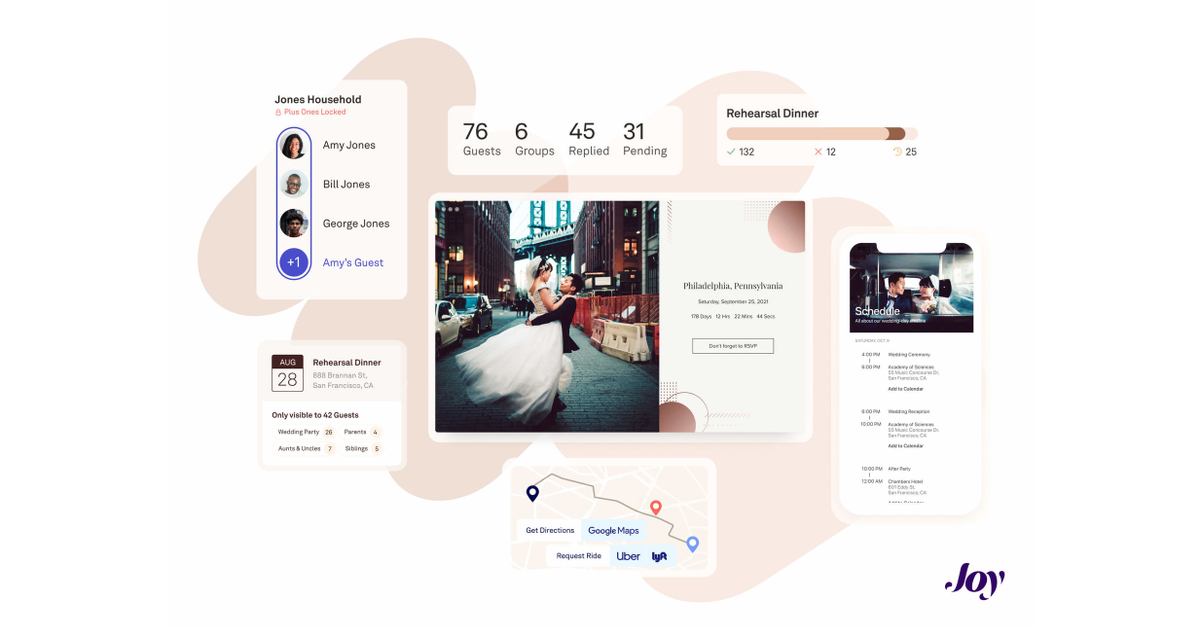Click Request Ride label
Screen dimensions: 1200x628
tap(579, 556)
